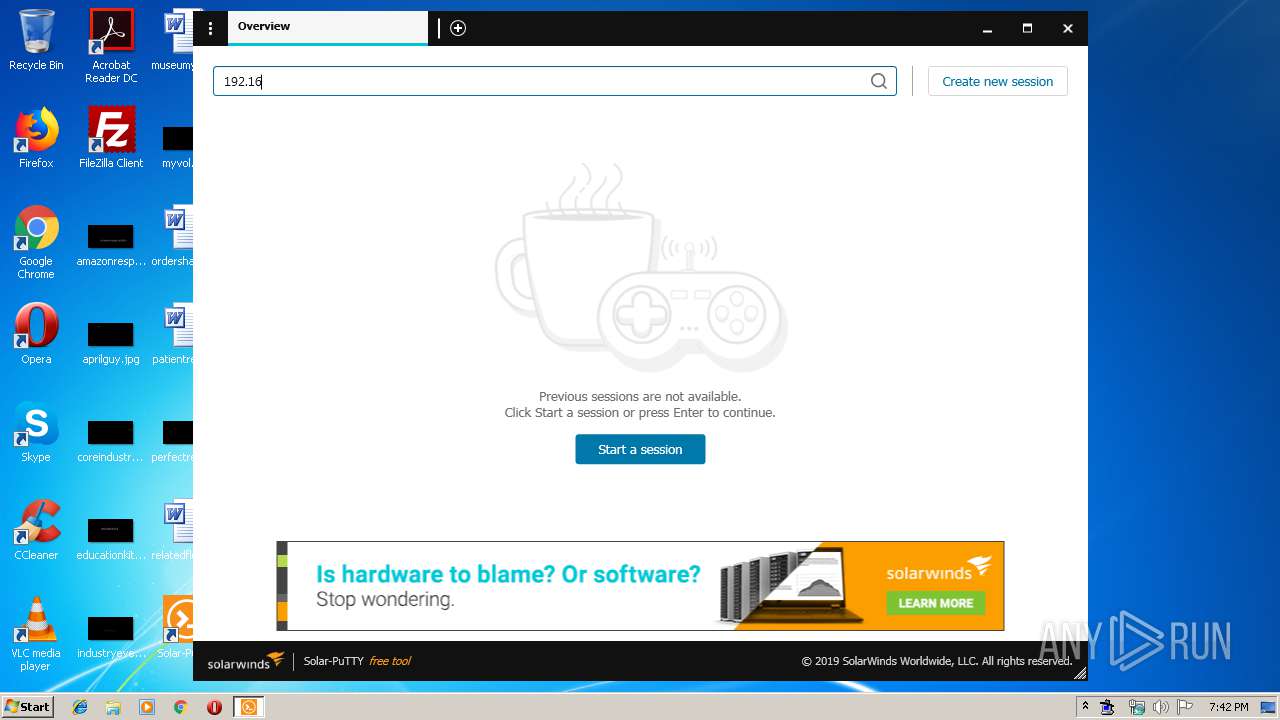The image size is (1280, 720).
Task: Open volume control in system tray
Action: (x=1160, y=707)
